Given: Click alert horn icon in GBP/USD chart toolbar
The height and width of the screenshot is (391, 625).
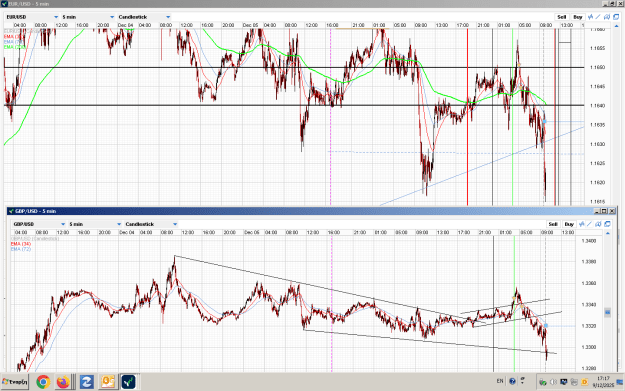Looking at the screenshot, I should (598, 224).
